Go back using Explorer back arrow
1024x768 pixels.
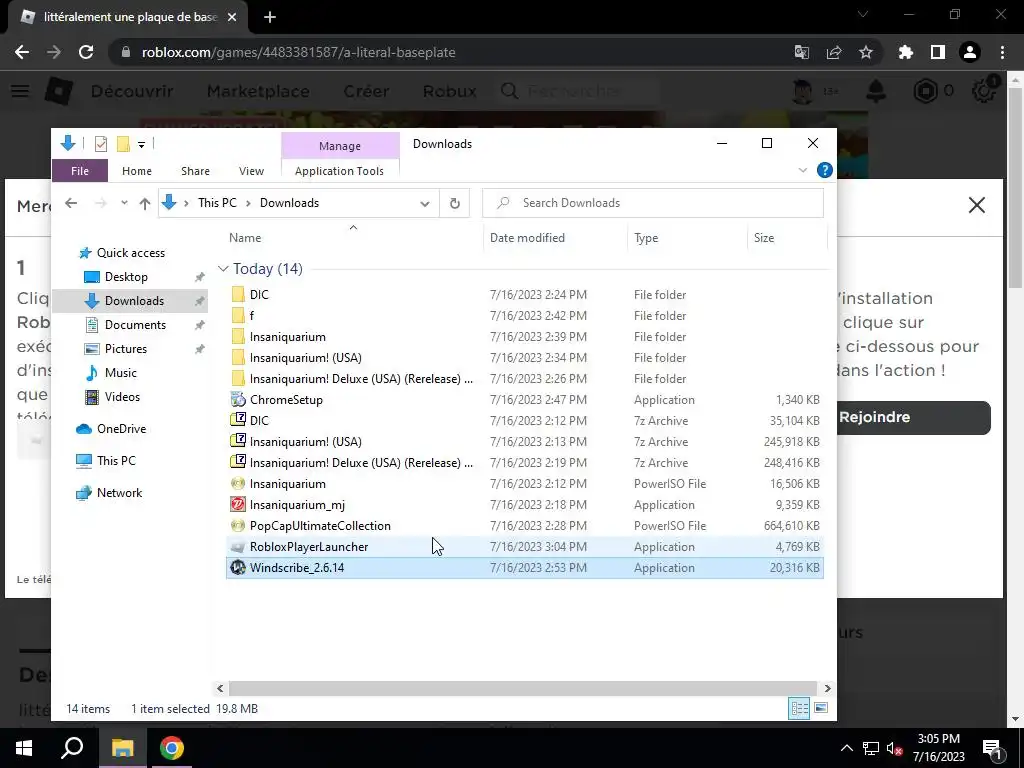tap(71, 203)
